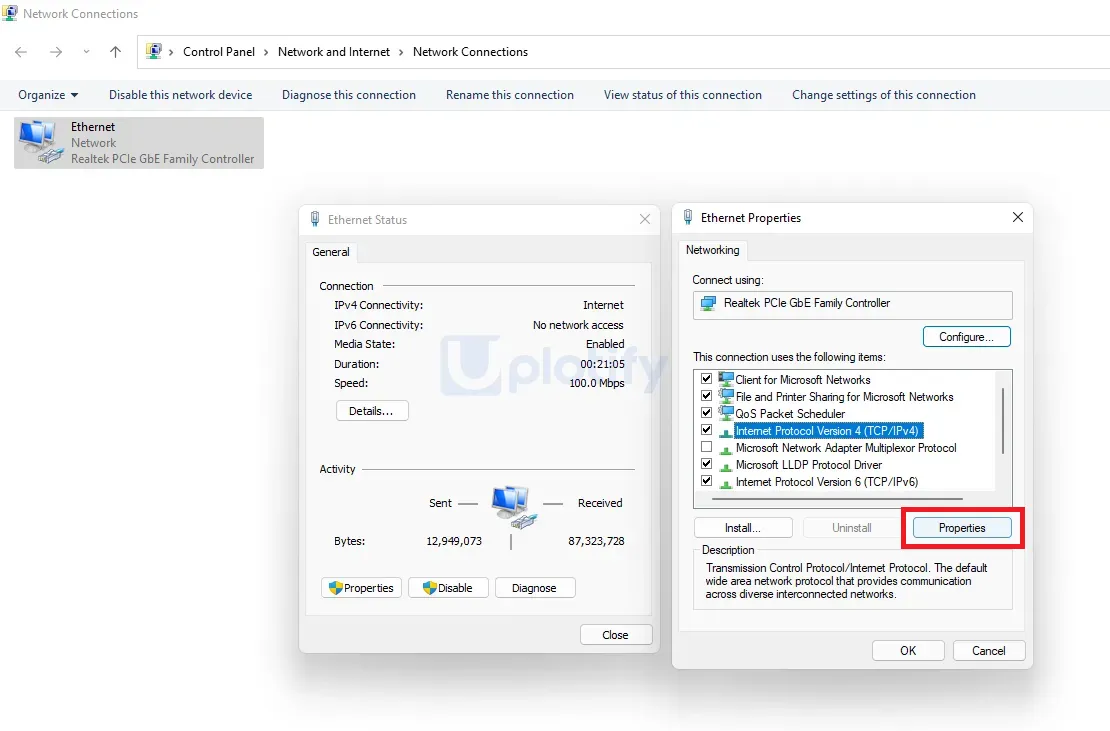Click the Ethernet Properties title icon

pos(687,217)
